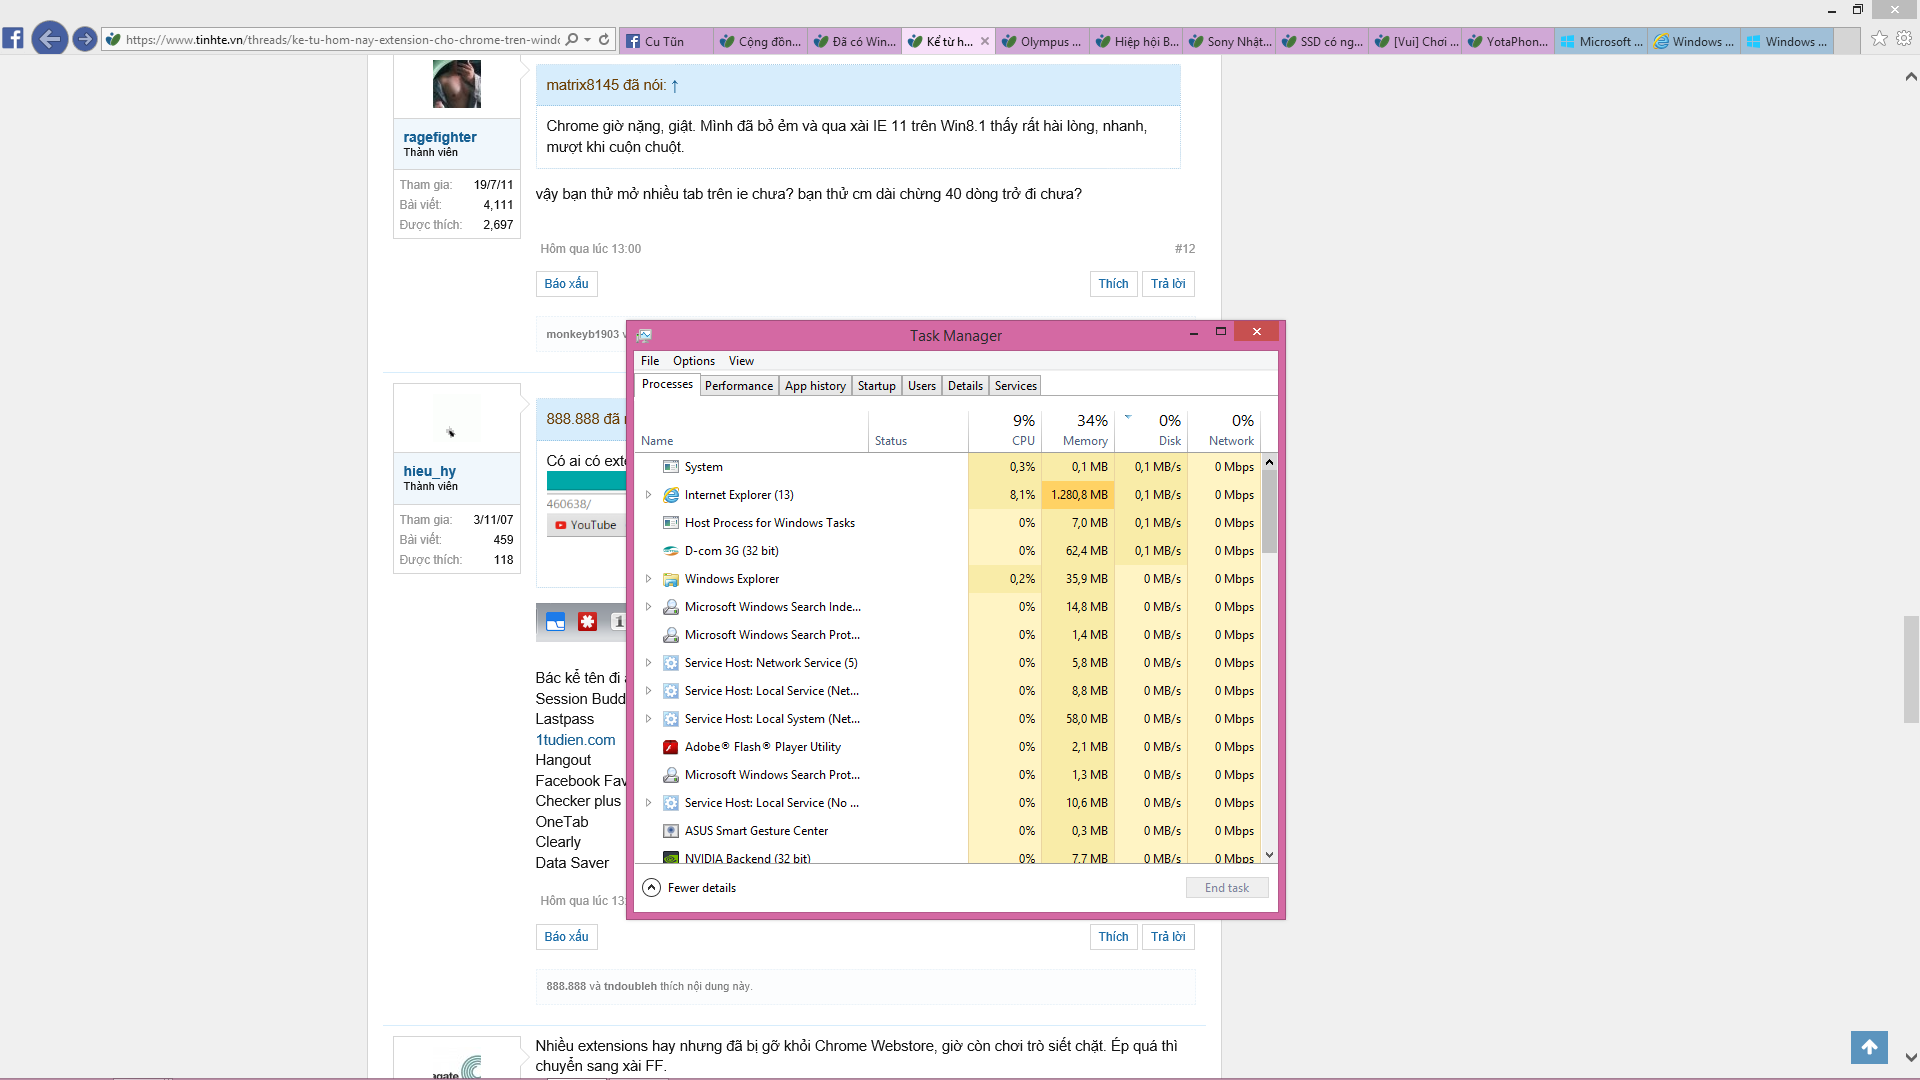Click the red asterisk extension icon in image

pyautogui.click(x=587, y=622)
